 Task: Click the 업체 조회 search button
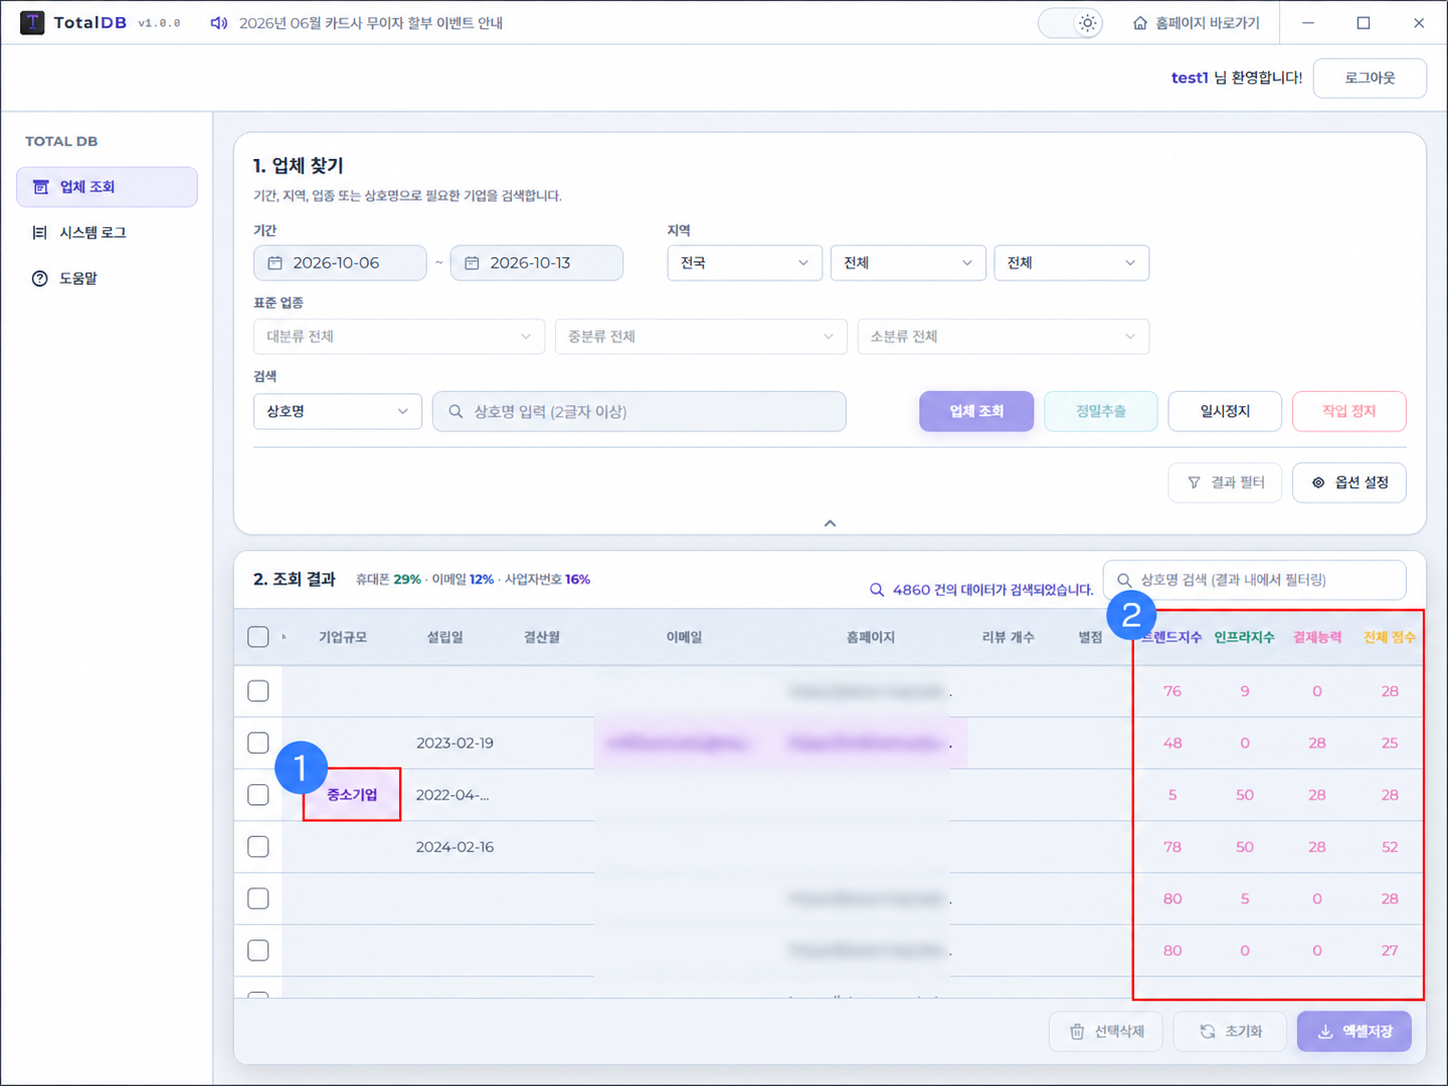click(976, 411)
